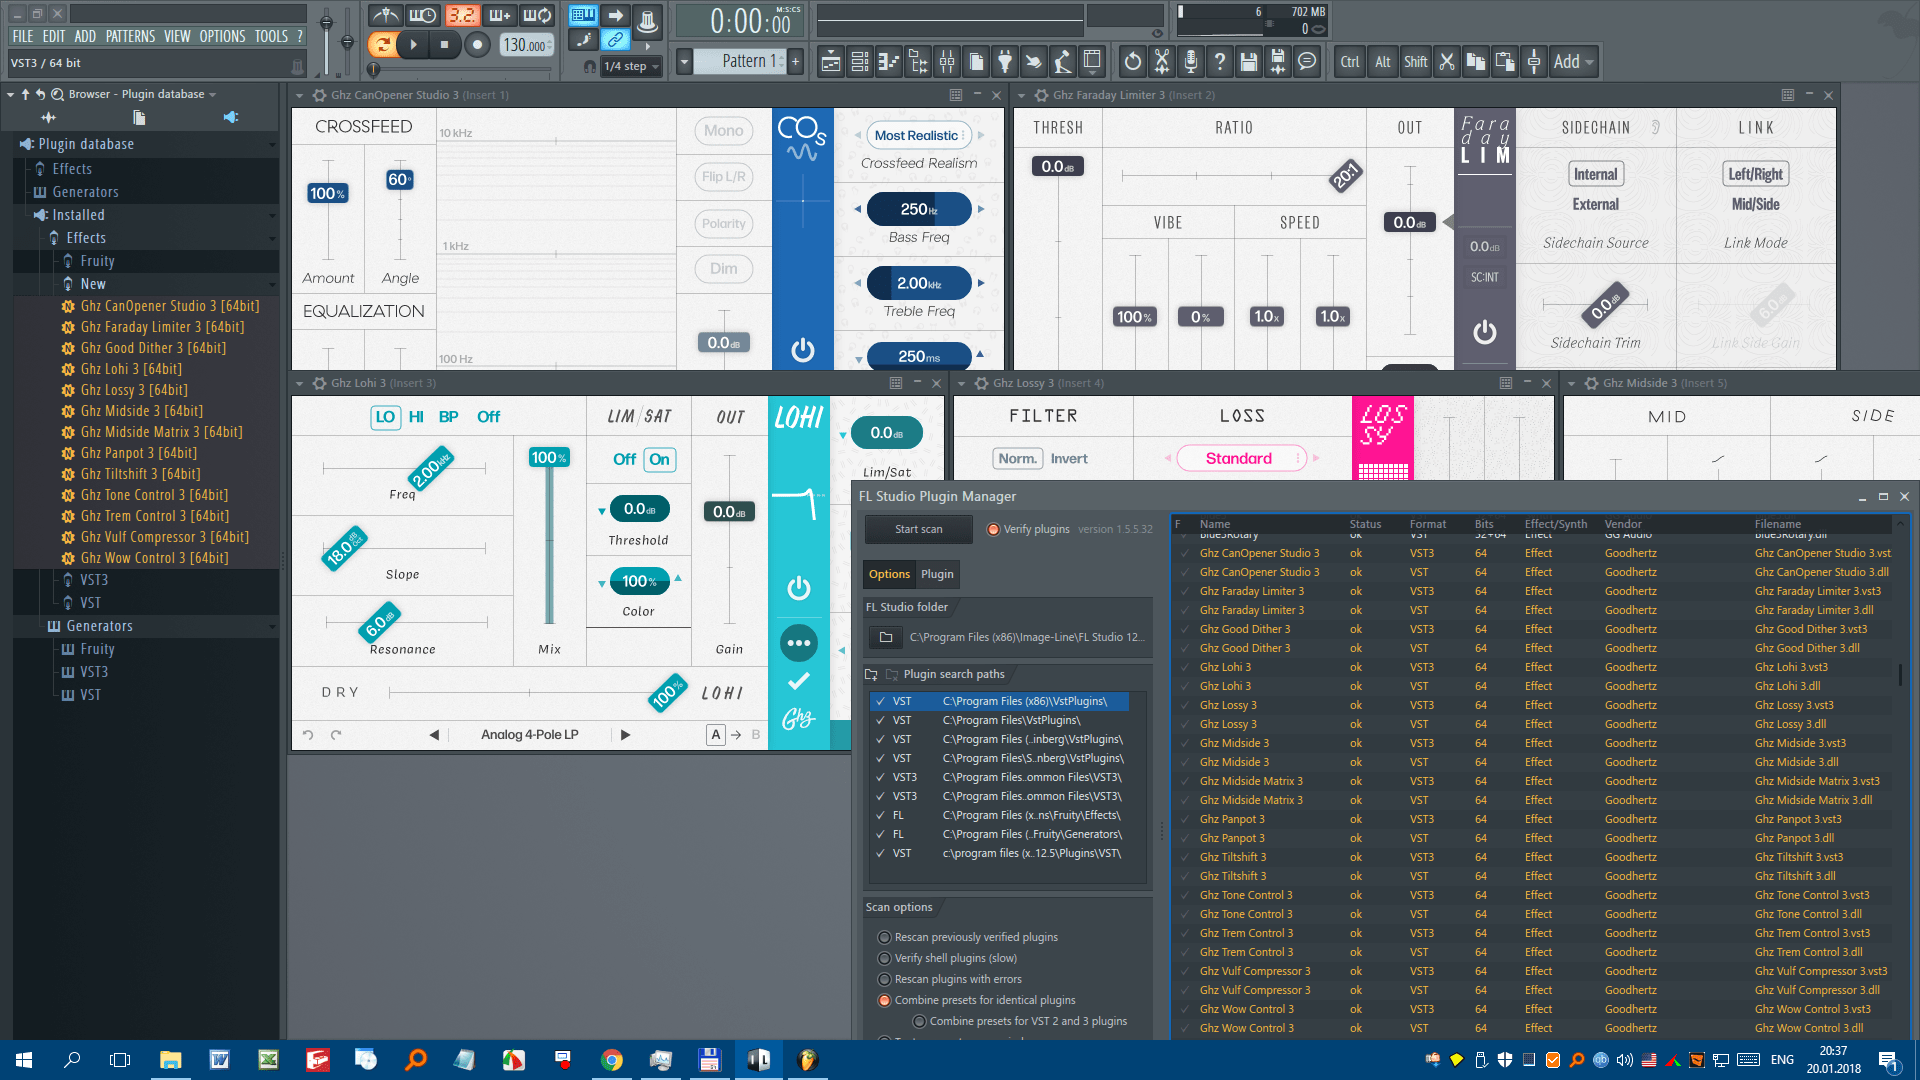
Task: Click the microphone one-click recording icon
Action: click(1190, 62)
